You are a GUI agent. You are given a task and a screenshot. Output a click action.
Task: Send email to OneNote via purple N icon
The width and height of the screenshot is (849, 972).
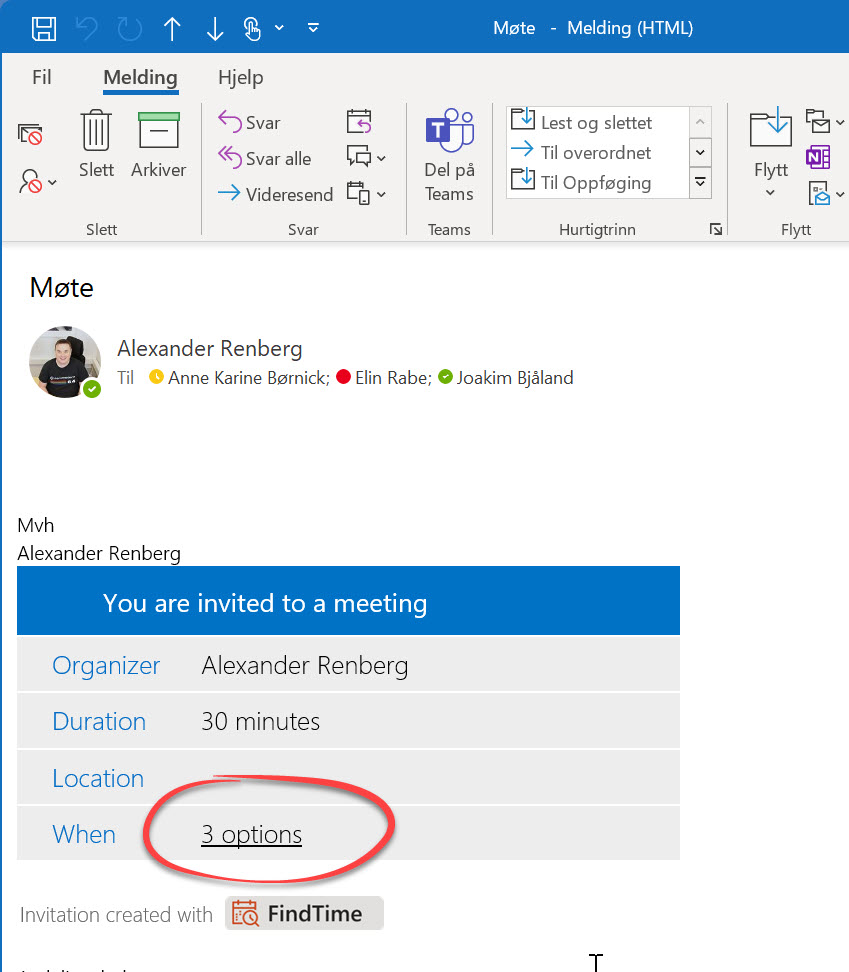(x=819, y=157)
